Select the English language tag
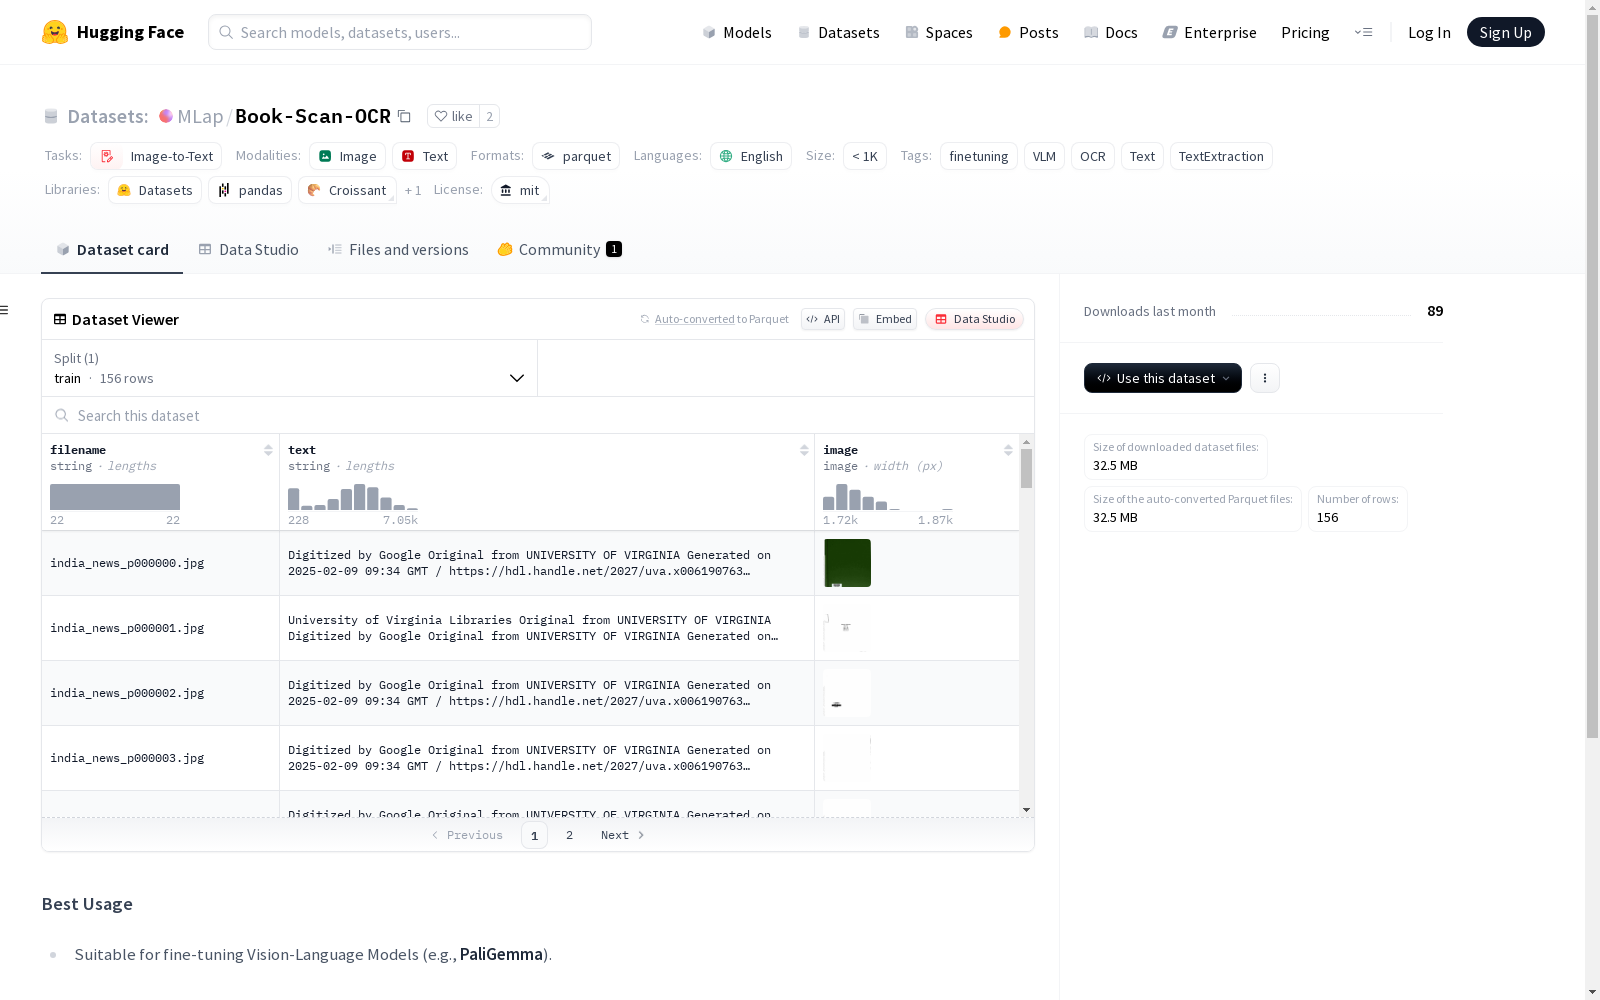1600x1000 pixels. click(x=751, y=156)
